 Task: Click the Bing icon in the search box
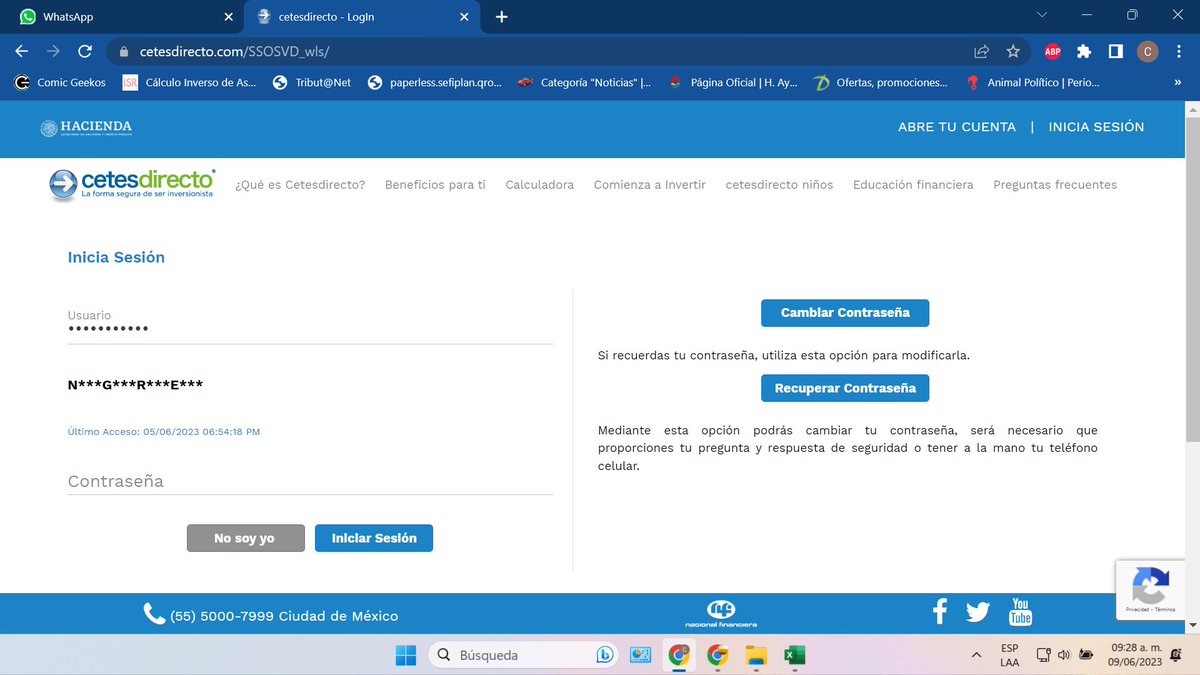604,655
